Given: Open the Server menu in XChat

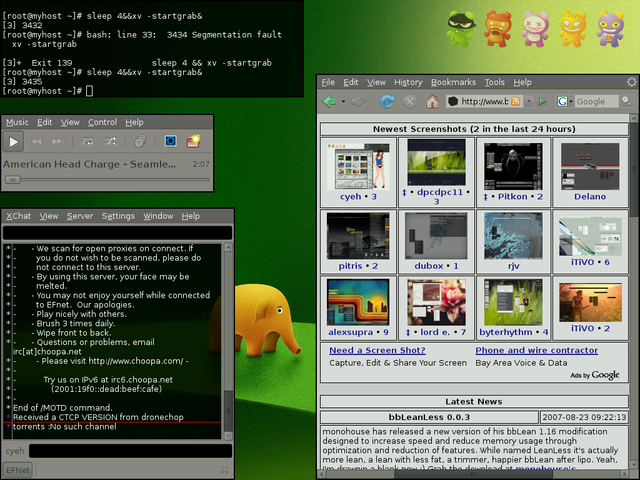Looking at the screenshot, I should [x=80, y=216].
